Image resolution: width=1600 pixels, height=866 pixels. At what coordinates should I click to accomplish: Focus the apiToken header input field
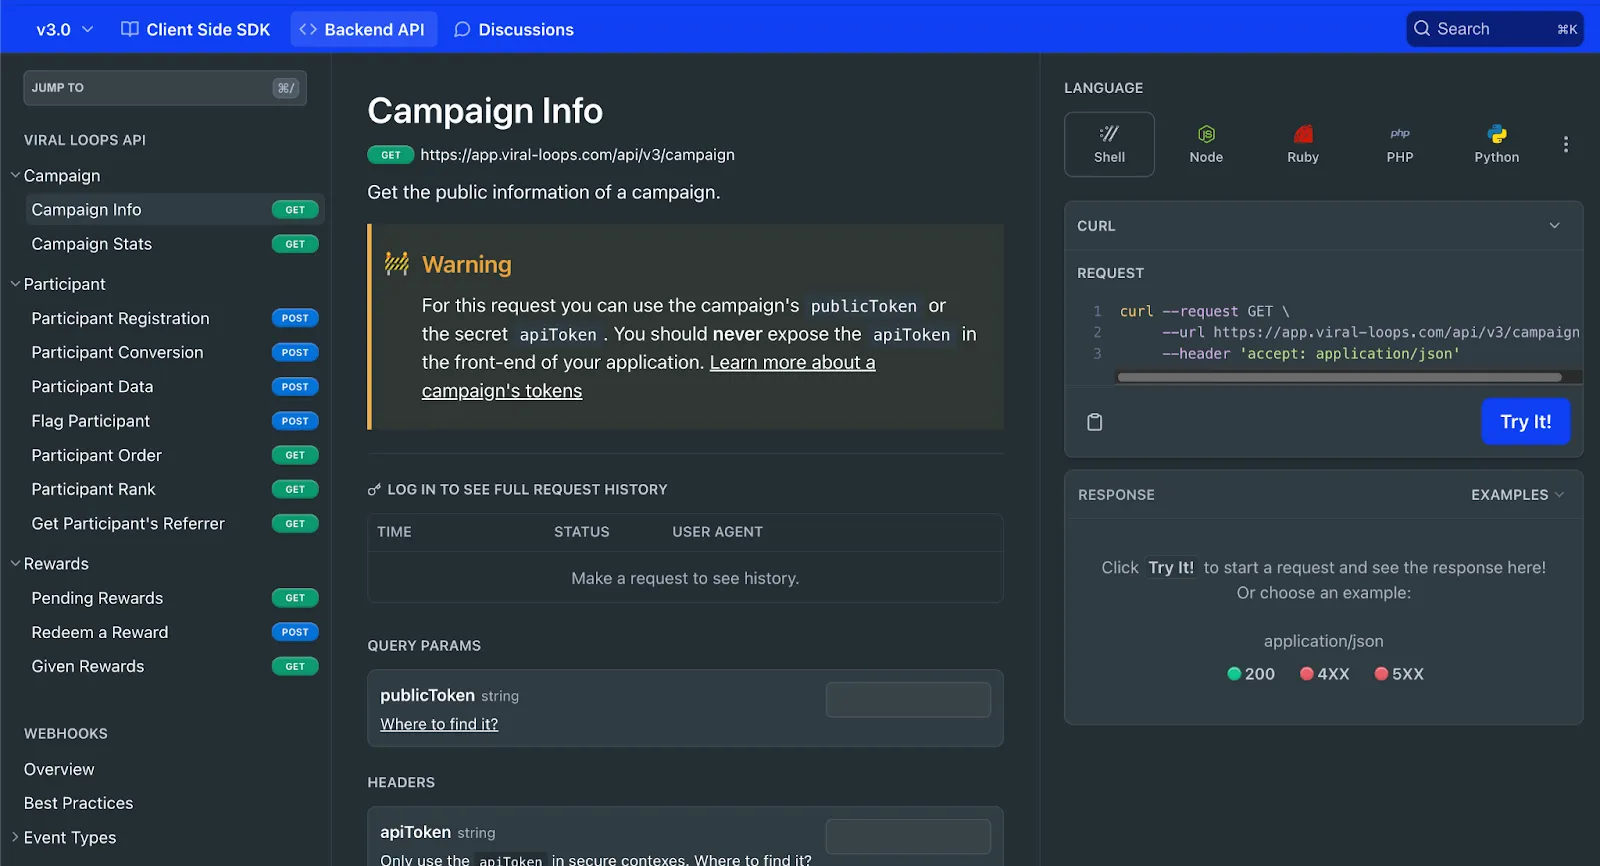point(908,837)
